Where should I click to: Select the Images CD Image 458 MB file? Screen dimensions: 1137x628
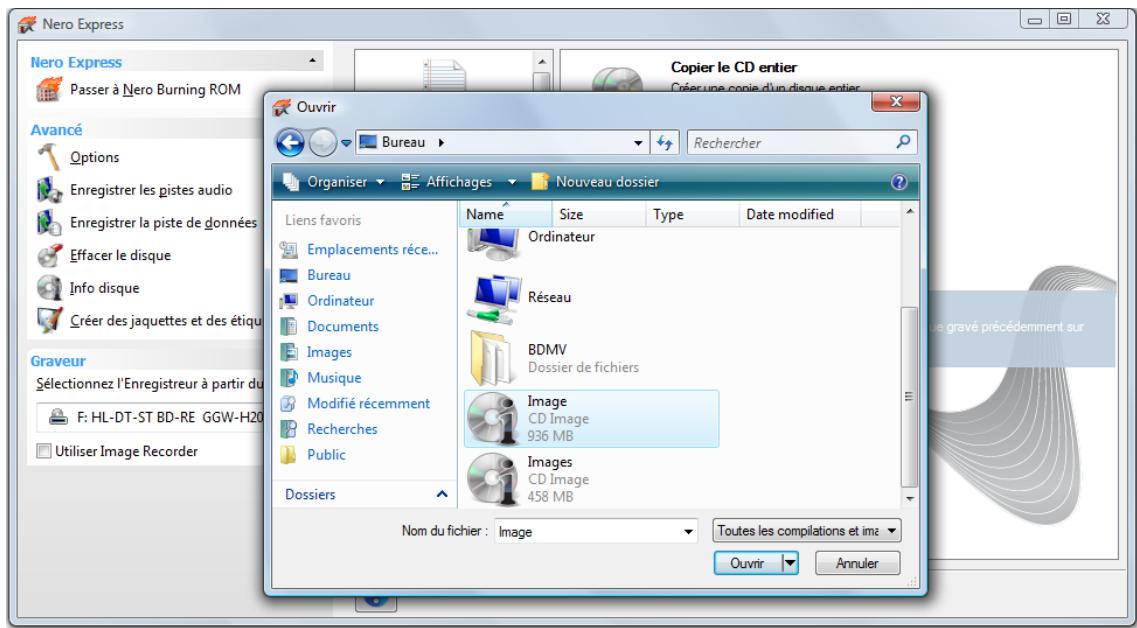coord(591,479)
